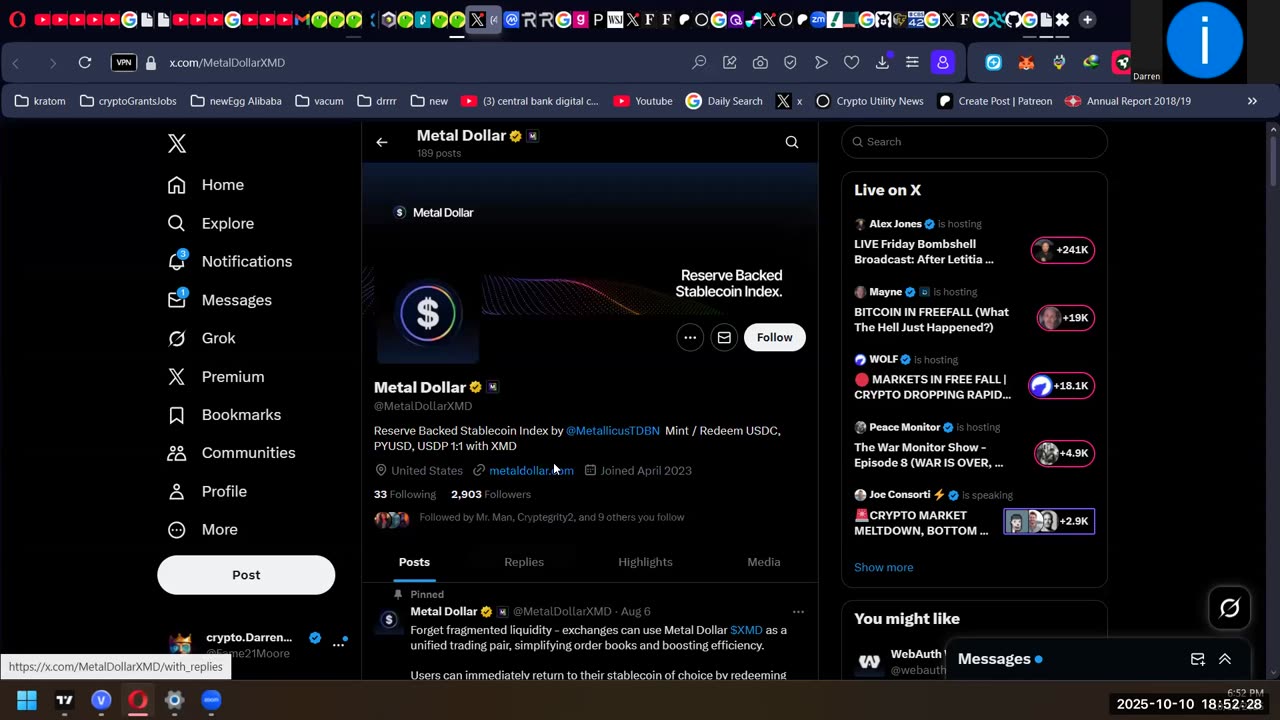Open the Grok floating button
Viewport: 1280px width, 720px height.
1229,607
